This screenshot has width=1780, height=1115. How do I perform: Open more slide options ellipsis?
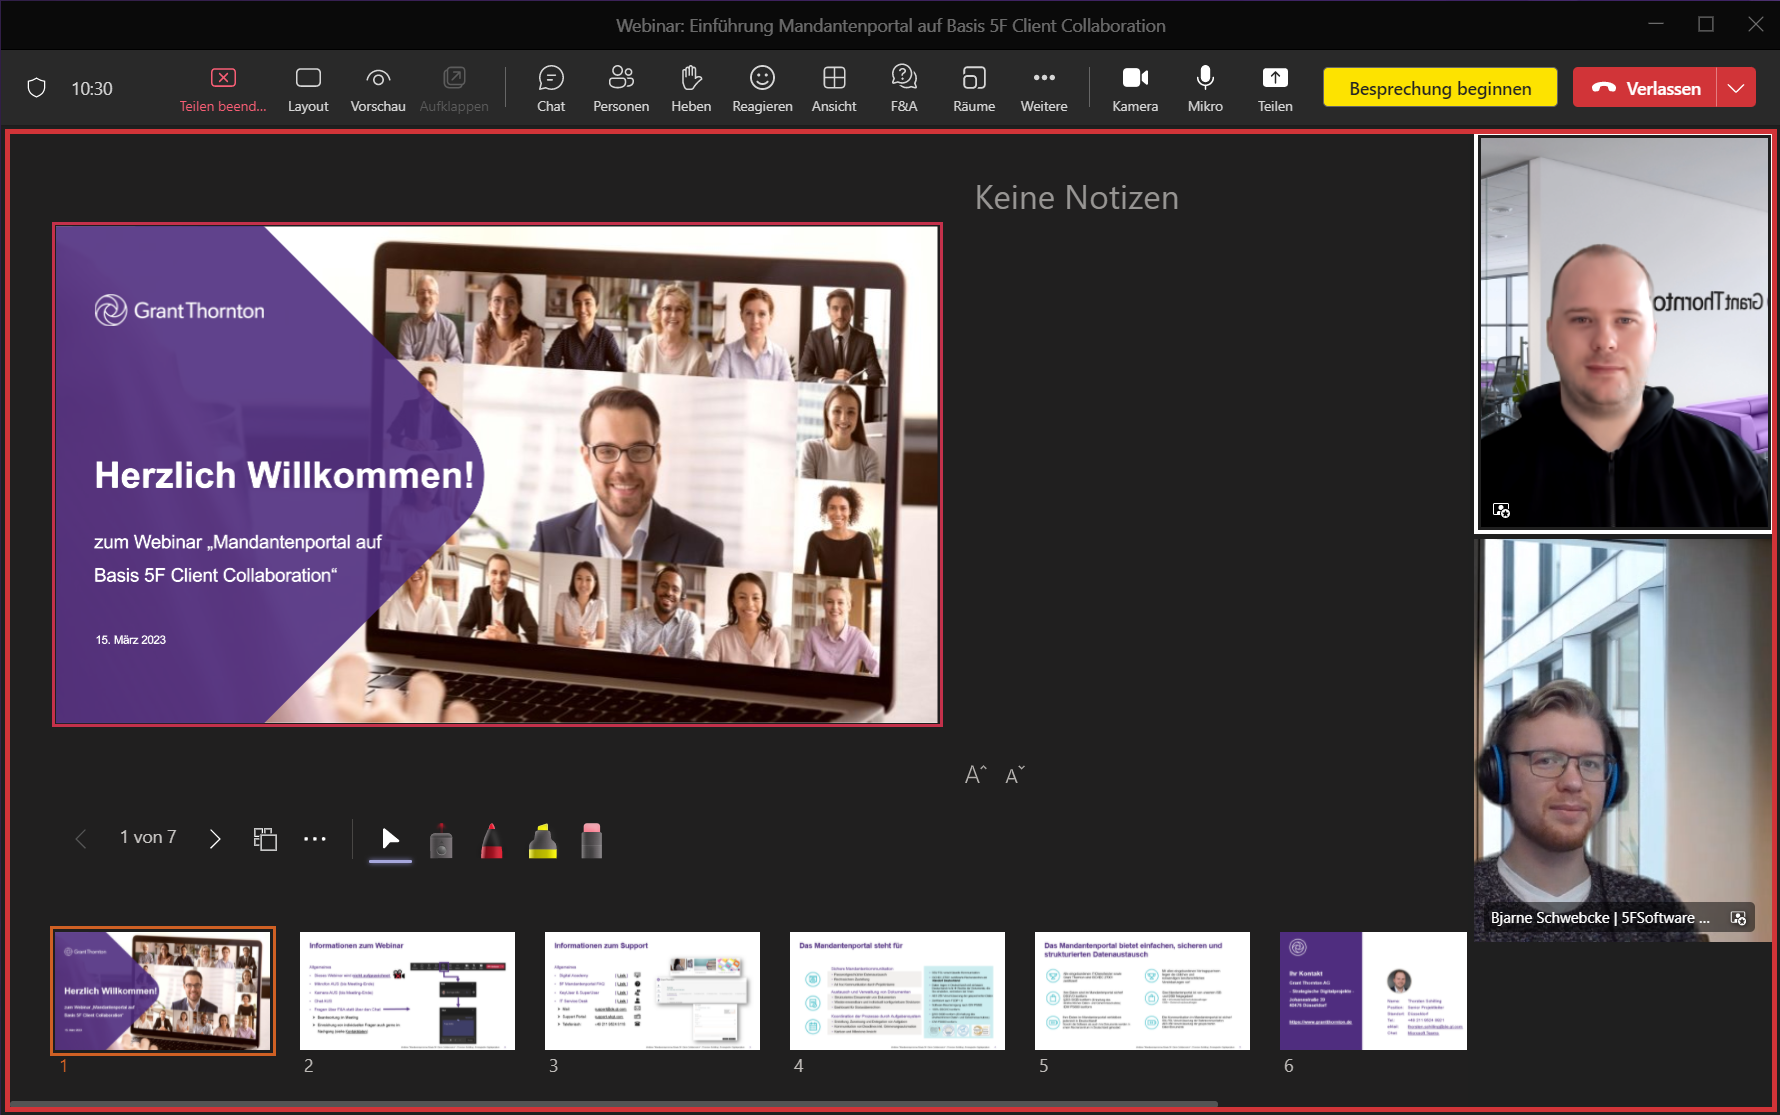pos(315,838)
